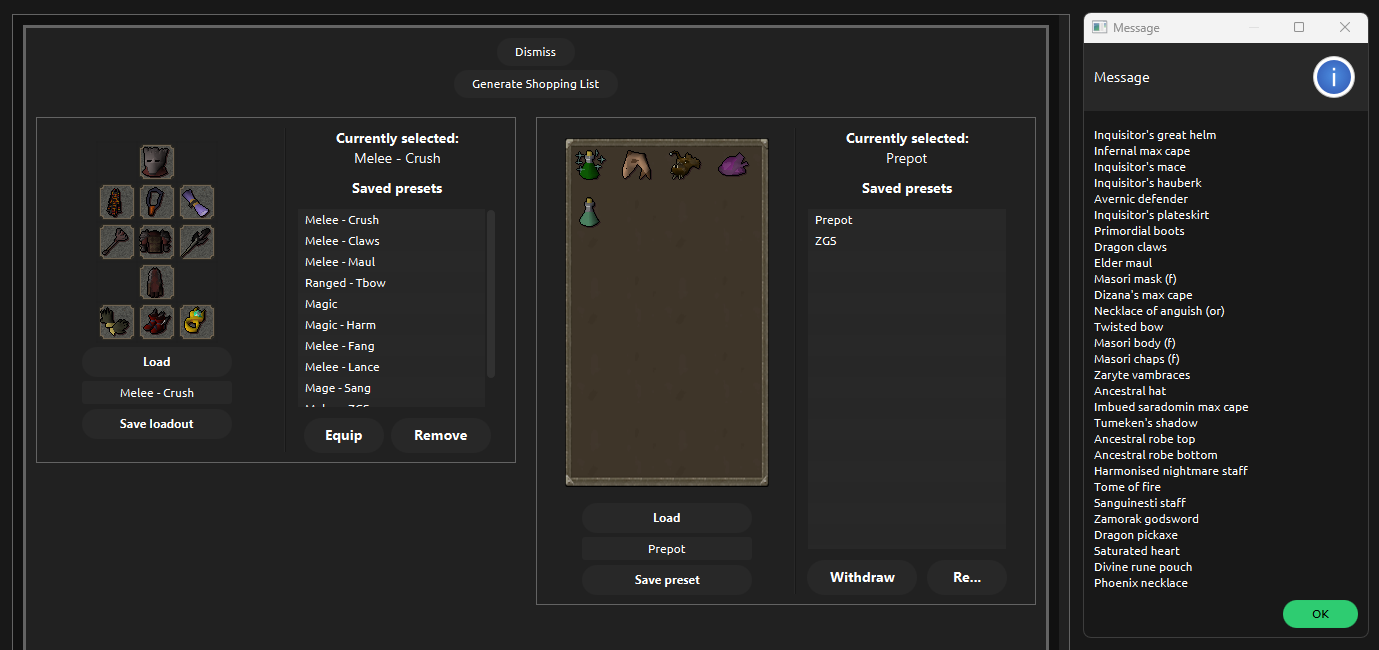Select the Inquisitor's mace weapon slot
Image resolution: width=1379 pixels, height=650 pixels.
(x=117, y=242)
